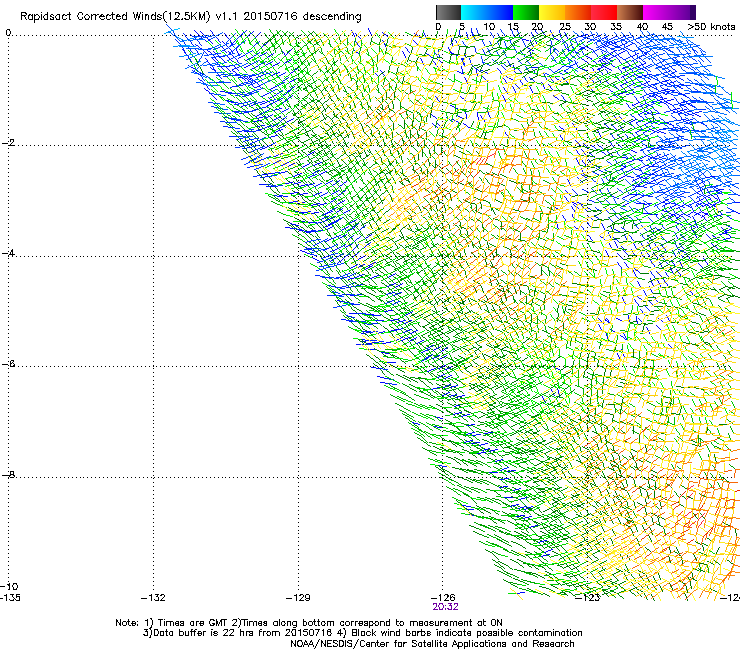This screenshot has height=650, width=740.
Task: Click the "-135" longitude axis label
Action: coord(10,598)
